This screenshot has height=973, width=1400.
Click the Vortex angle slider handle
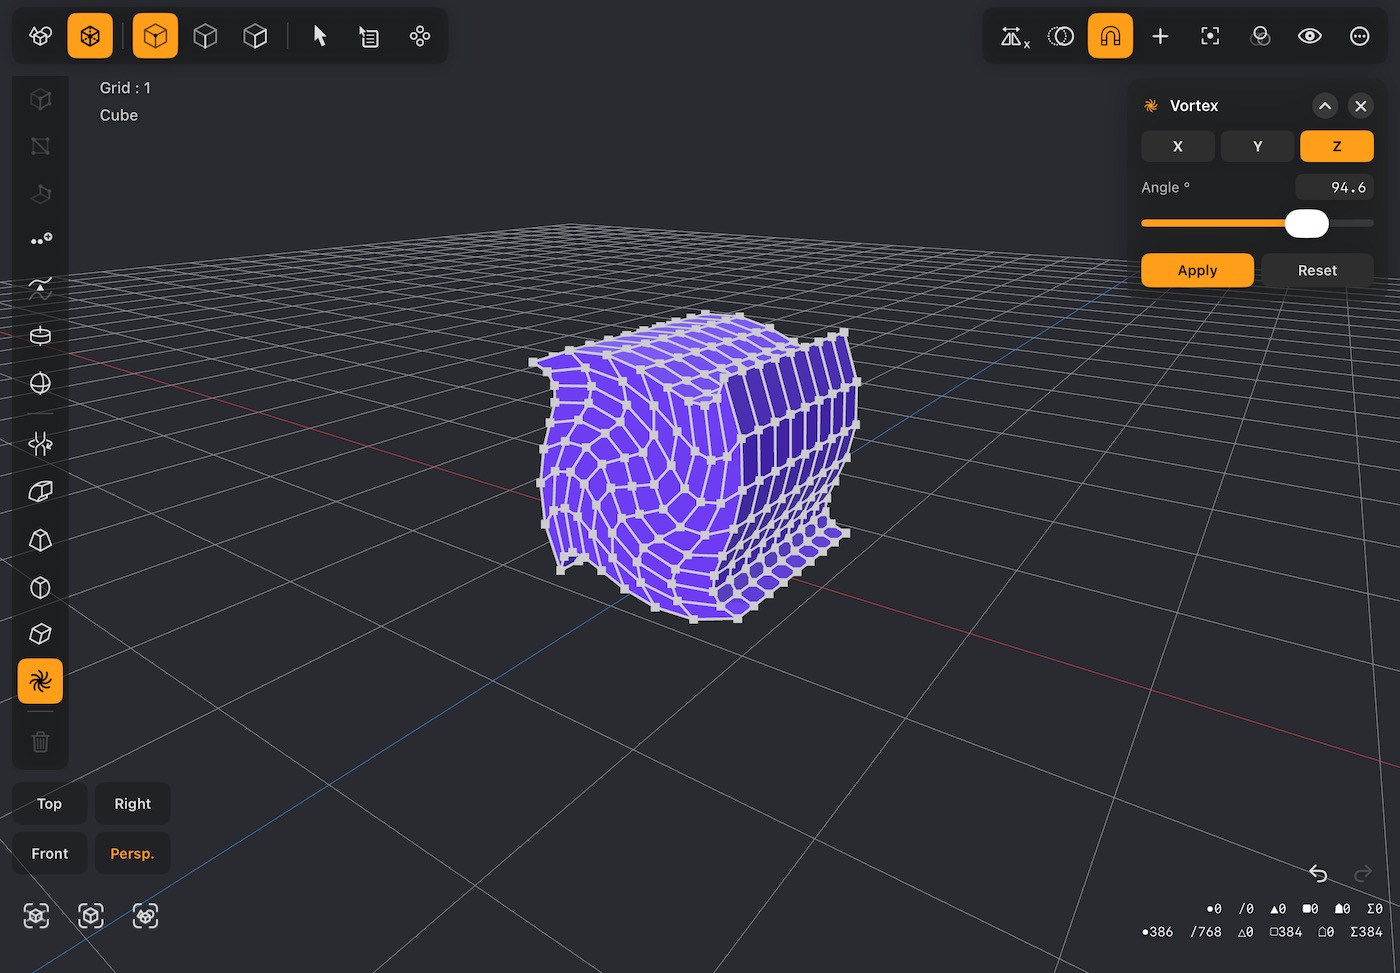[1306, 223]
